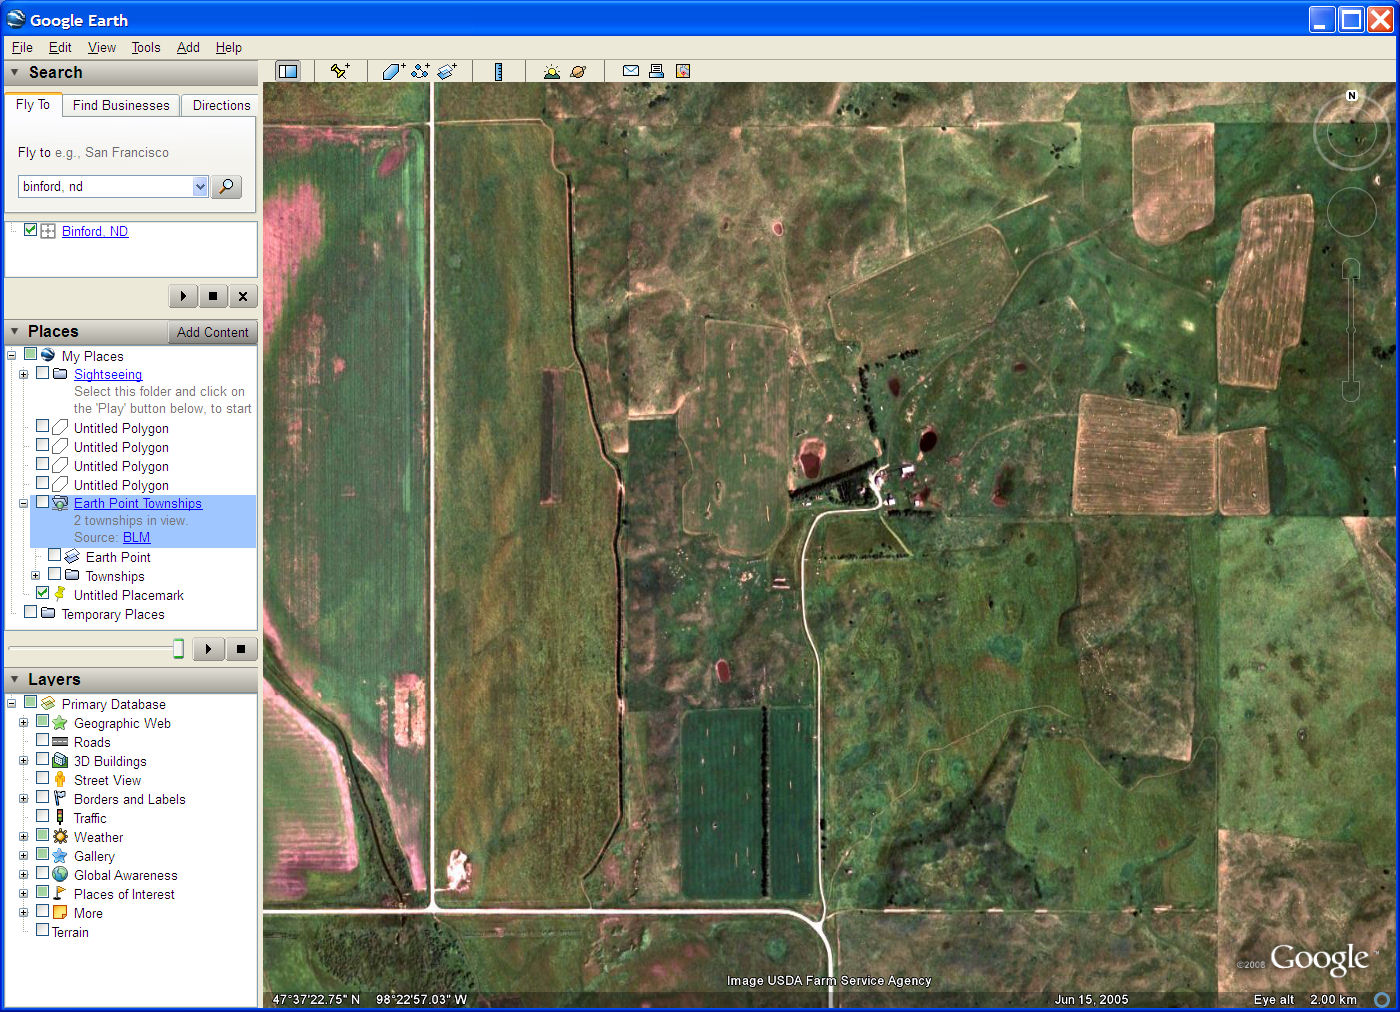Viewport: 1400px width, 1012px height.
Task: Click the Add Content button
Action: [x=212, y=332]
